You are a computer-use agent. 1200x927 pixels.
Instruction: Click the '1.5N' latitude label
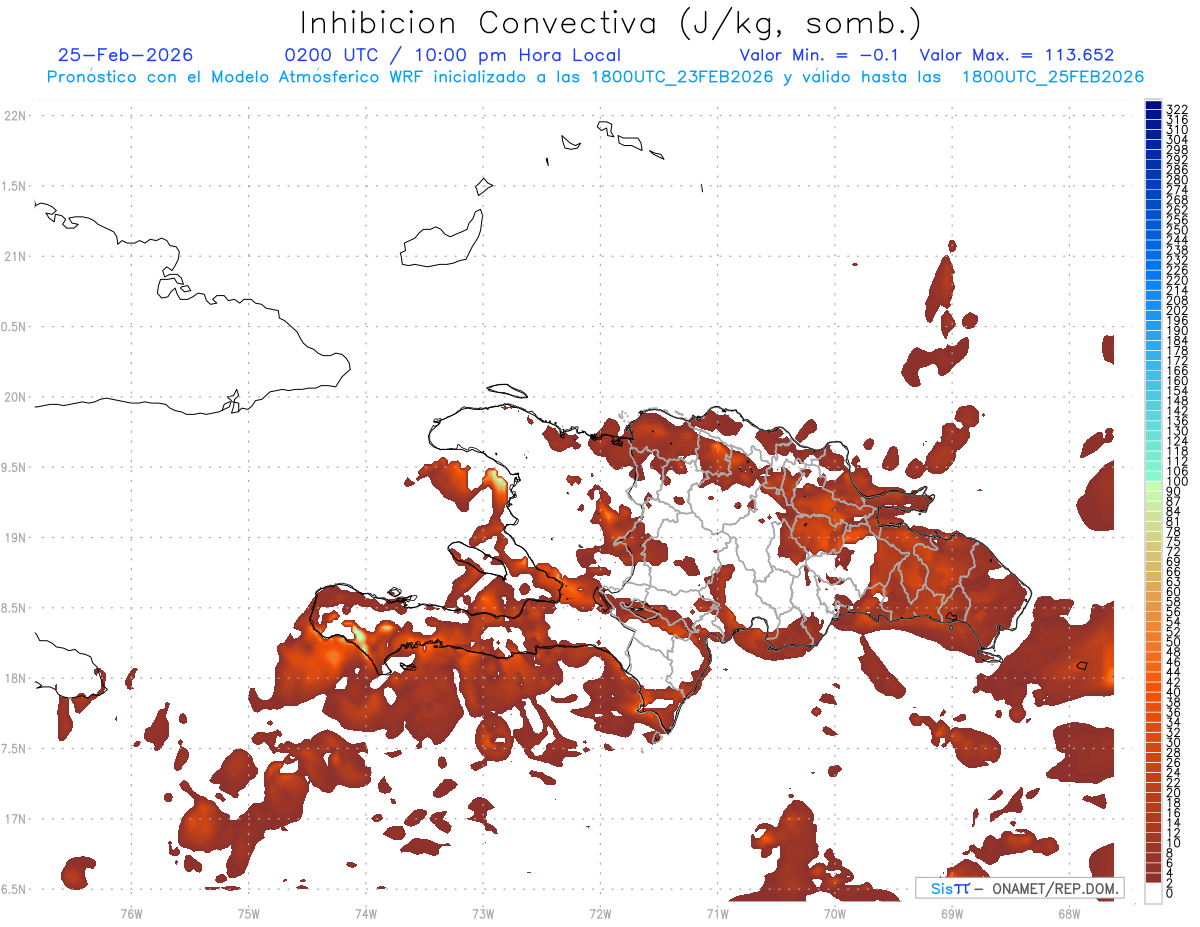[15, 186]
